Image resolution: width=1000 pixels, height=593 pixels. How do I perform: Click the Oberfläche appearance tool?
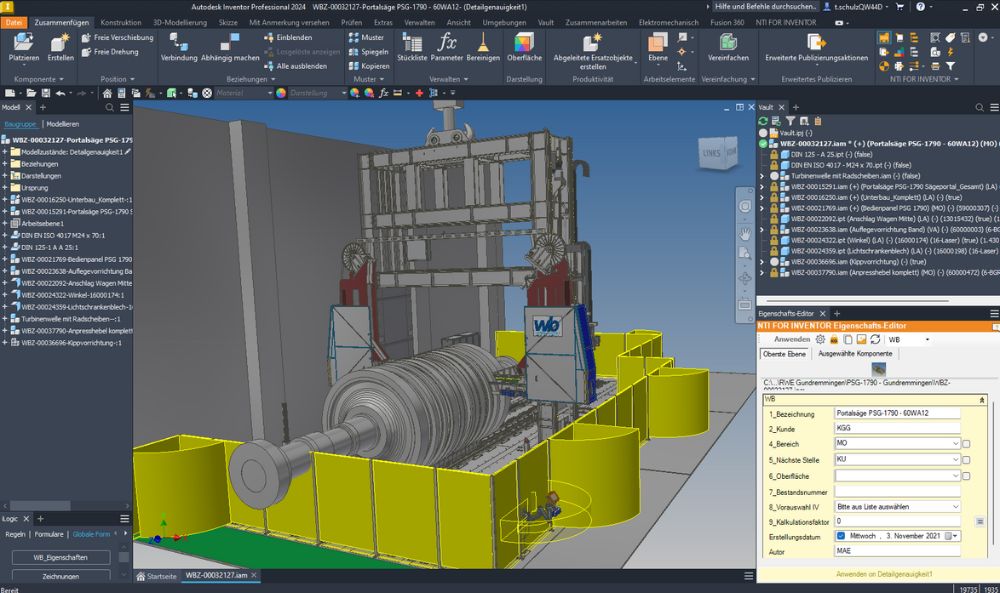click(524, 47)
